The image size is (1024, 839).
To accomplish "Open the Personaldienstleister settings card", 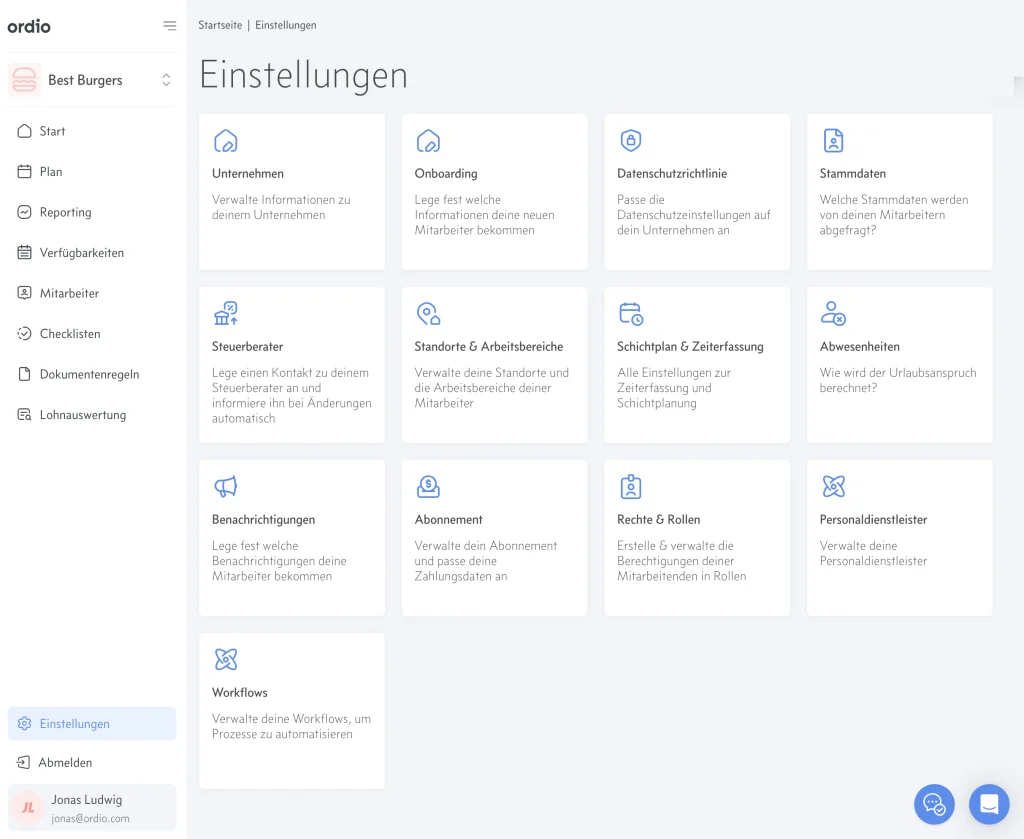I will [x=899, y=538].
